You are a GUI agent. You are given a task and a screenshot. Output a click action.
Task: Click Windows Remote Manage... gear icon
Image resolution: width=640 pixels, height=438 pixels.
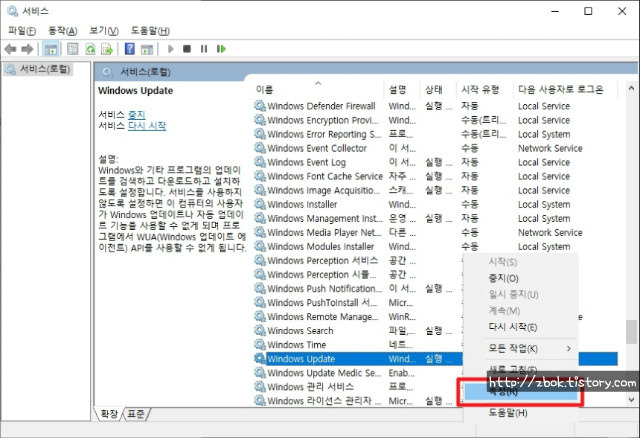(260, 316)
